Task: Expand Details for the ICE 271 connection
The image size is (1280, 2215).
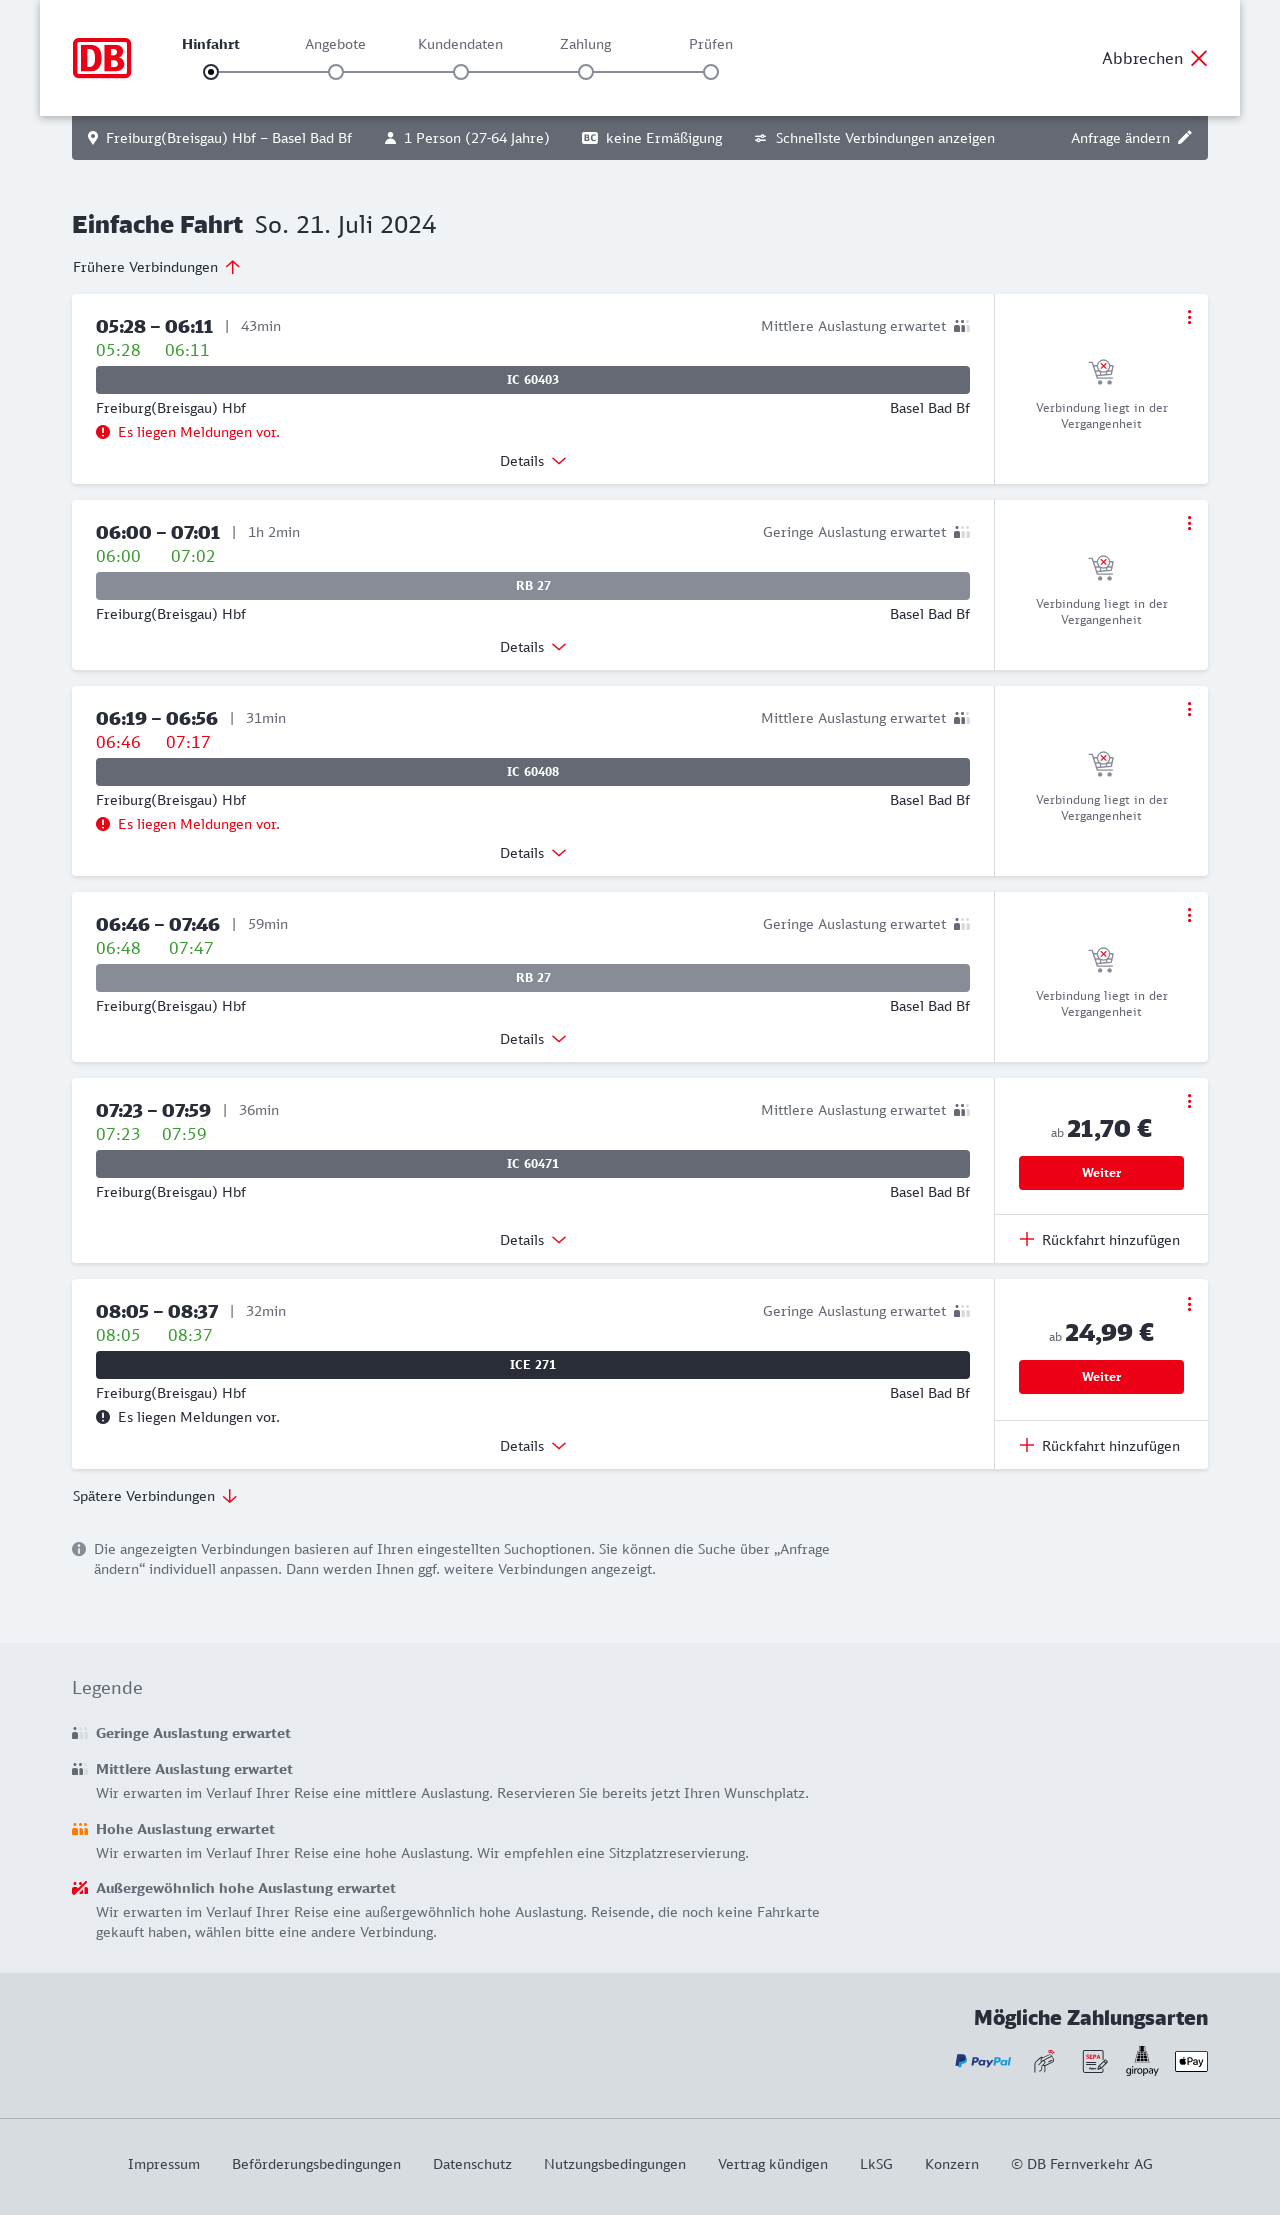Action: tap(533, 1446)
